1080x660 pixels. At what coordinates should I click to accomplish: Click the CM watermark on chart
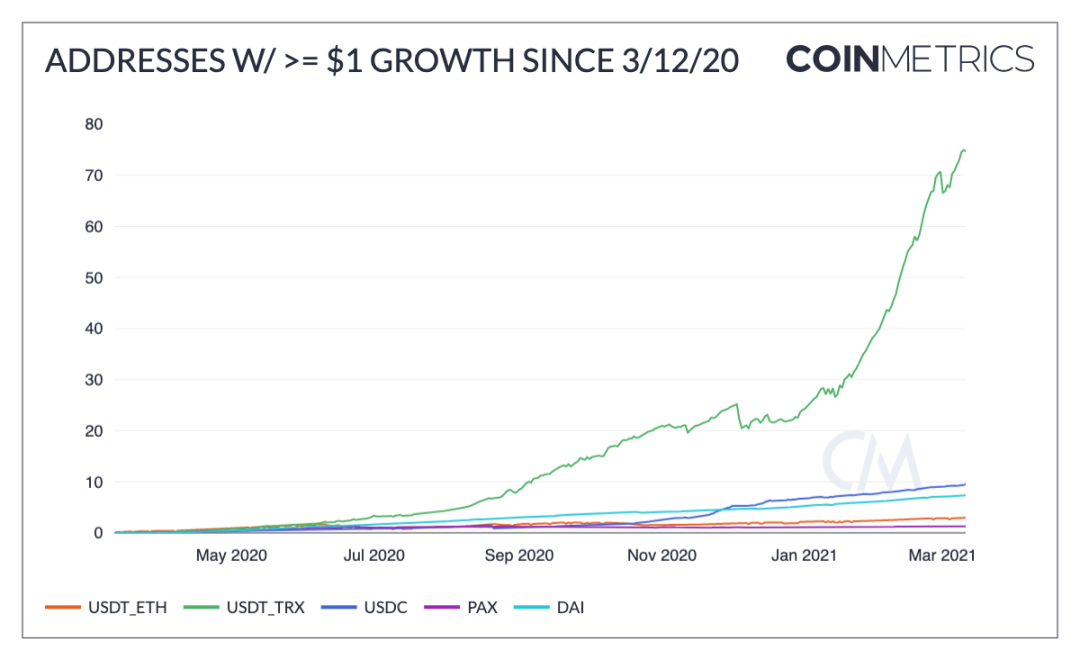click(x=871, y=460)
